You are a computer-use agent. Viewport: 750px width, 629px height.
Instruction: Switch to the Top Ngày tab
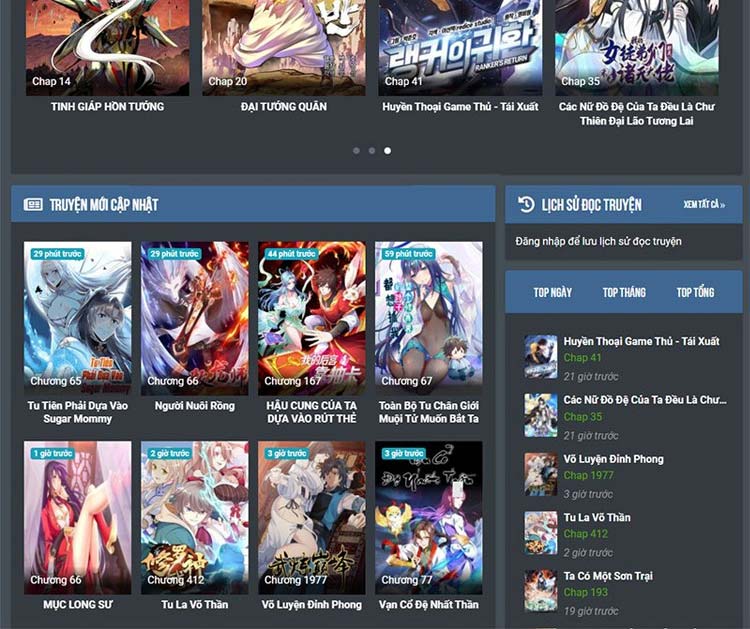tap(553, 292)
